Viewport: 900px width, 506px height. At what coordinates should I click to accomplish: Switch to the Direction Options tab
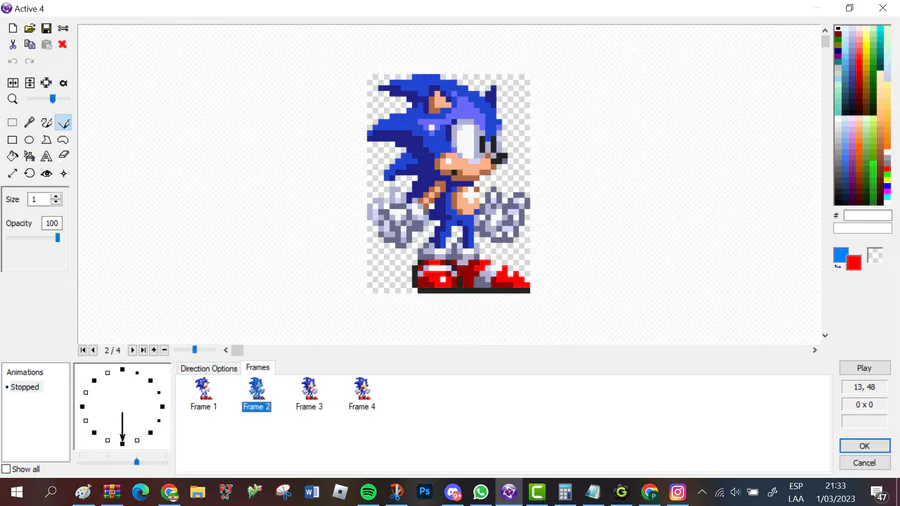208,368
